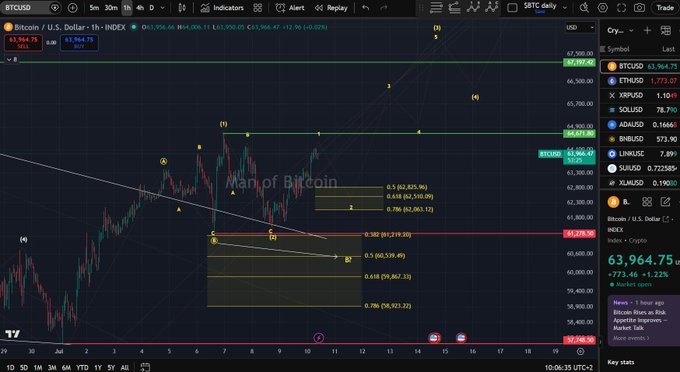Open Bitcoin / U.S. Dollar external link icon

[x=666, y=219]
